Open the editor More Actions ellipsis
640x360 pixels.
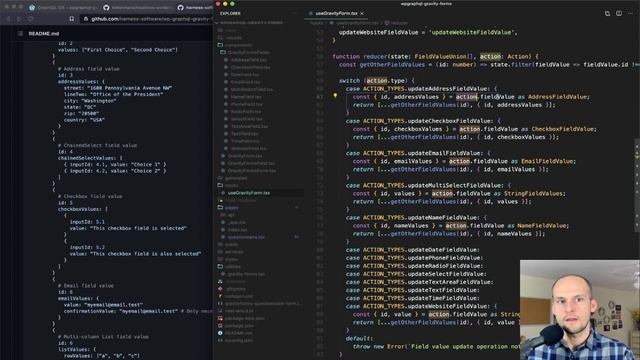(631, 13)
